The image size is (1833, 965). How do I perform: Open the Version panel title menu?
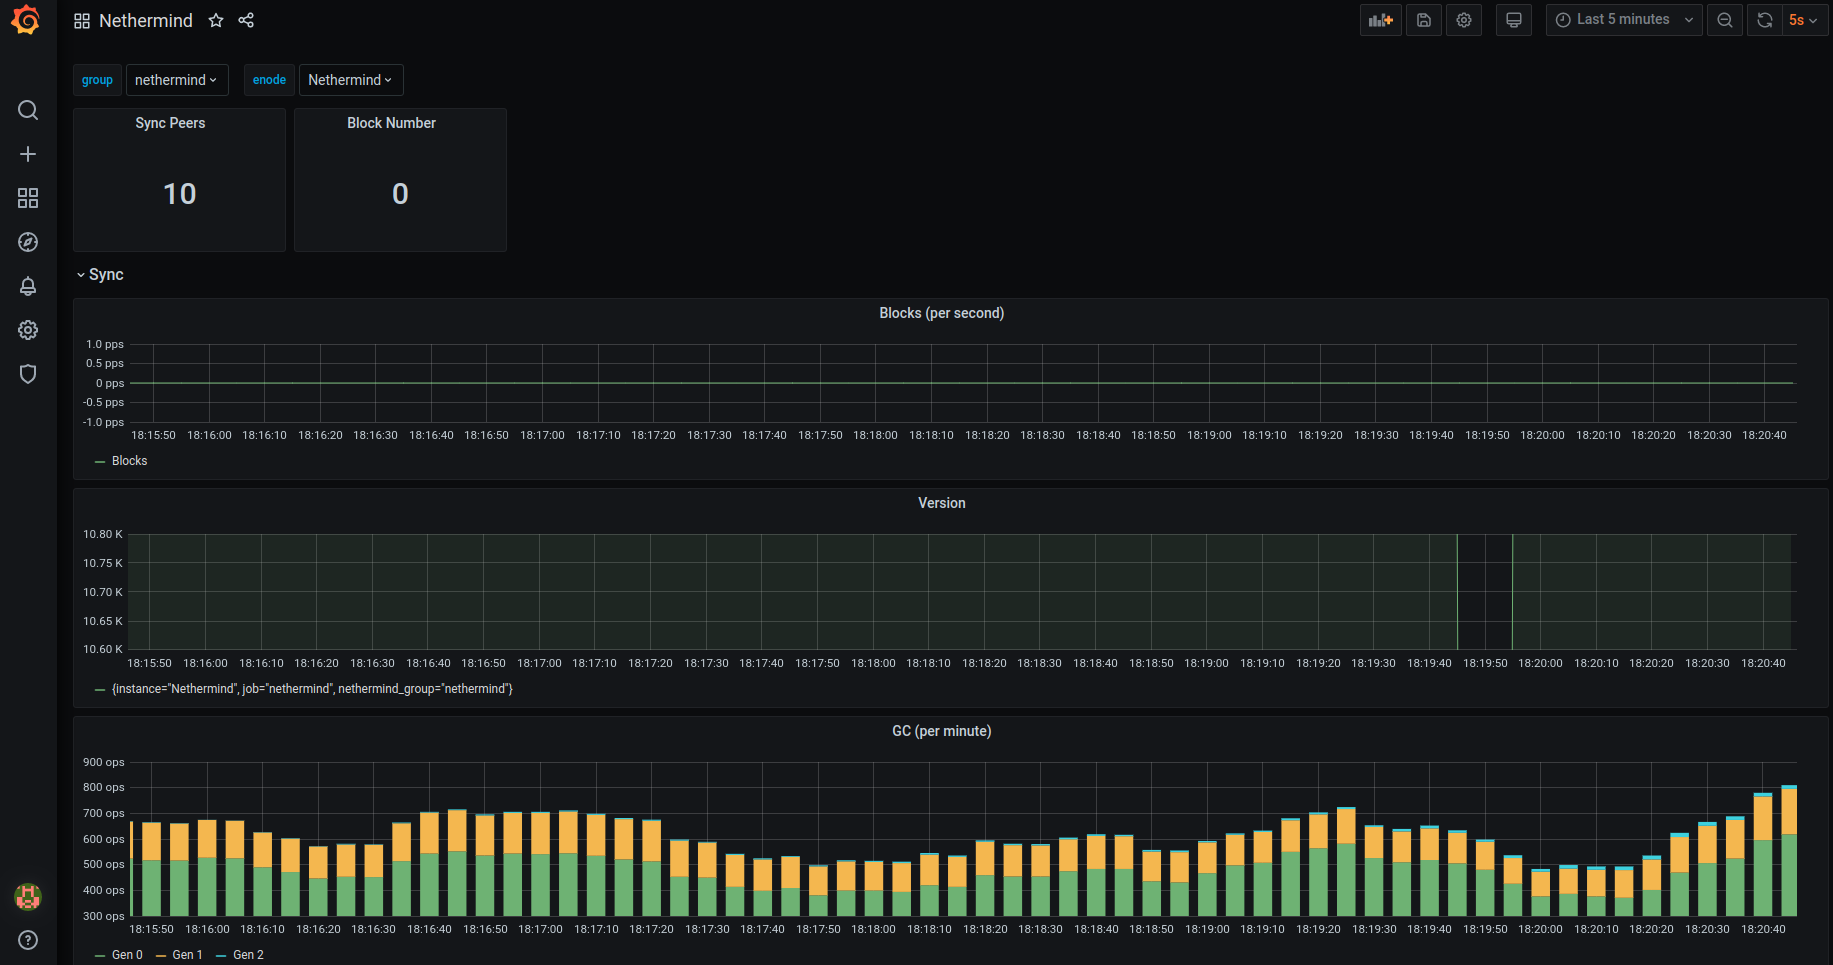[x=941, y=503]
